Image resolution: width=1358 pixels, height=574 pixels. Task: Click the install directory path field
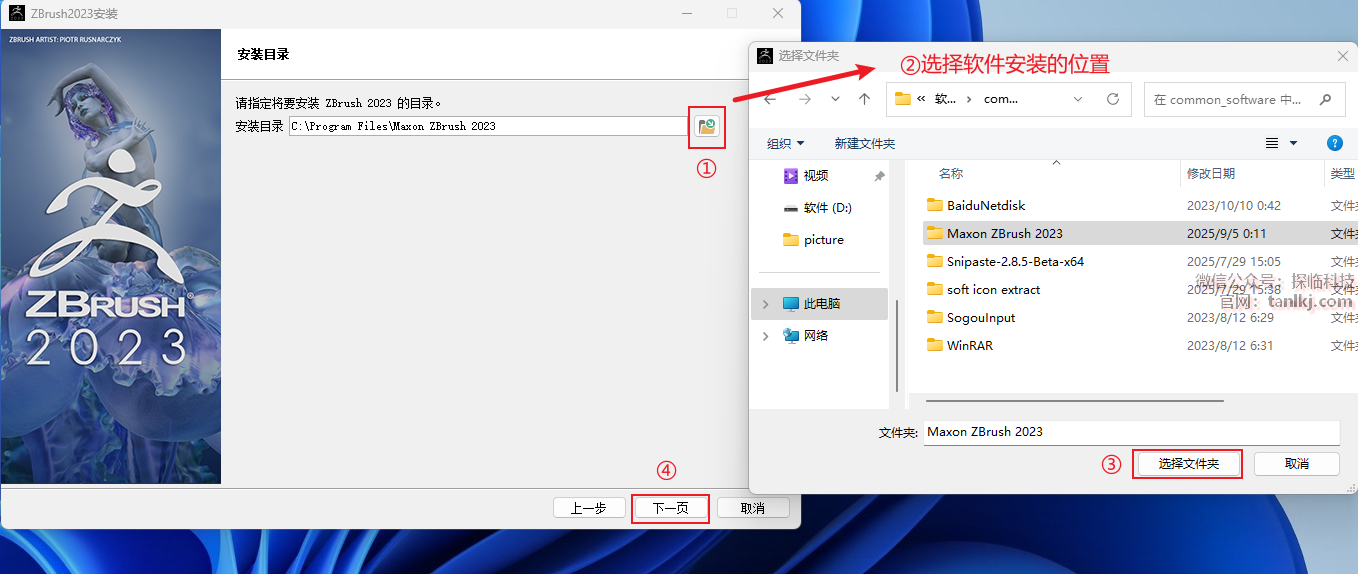(488, 126)
